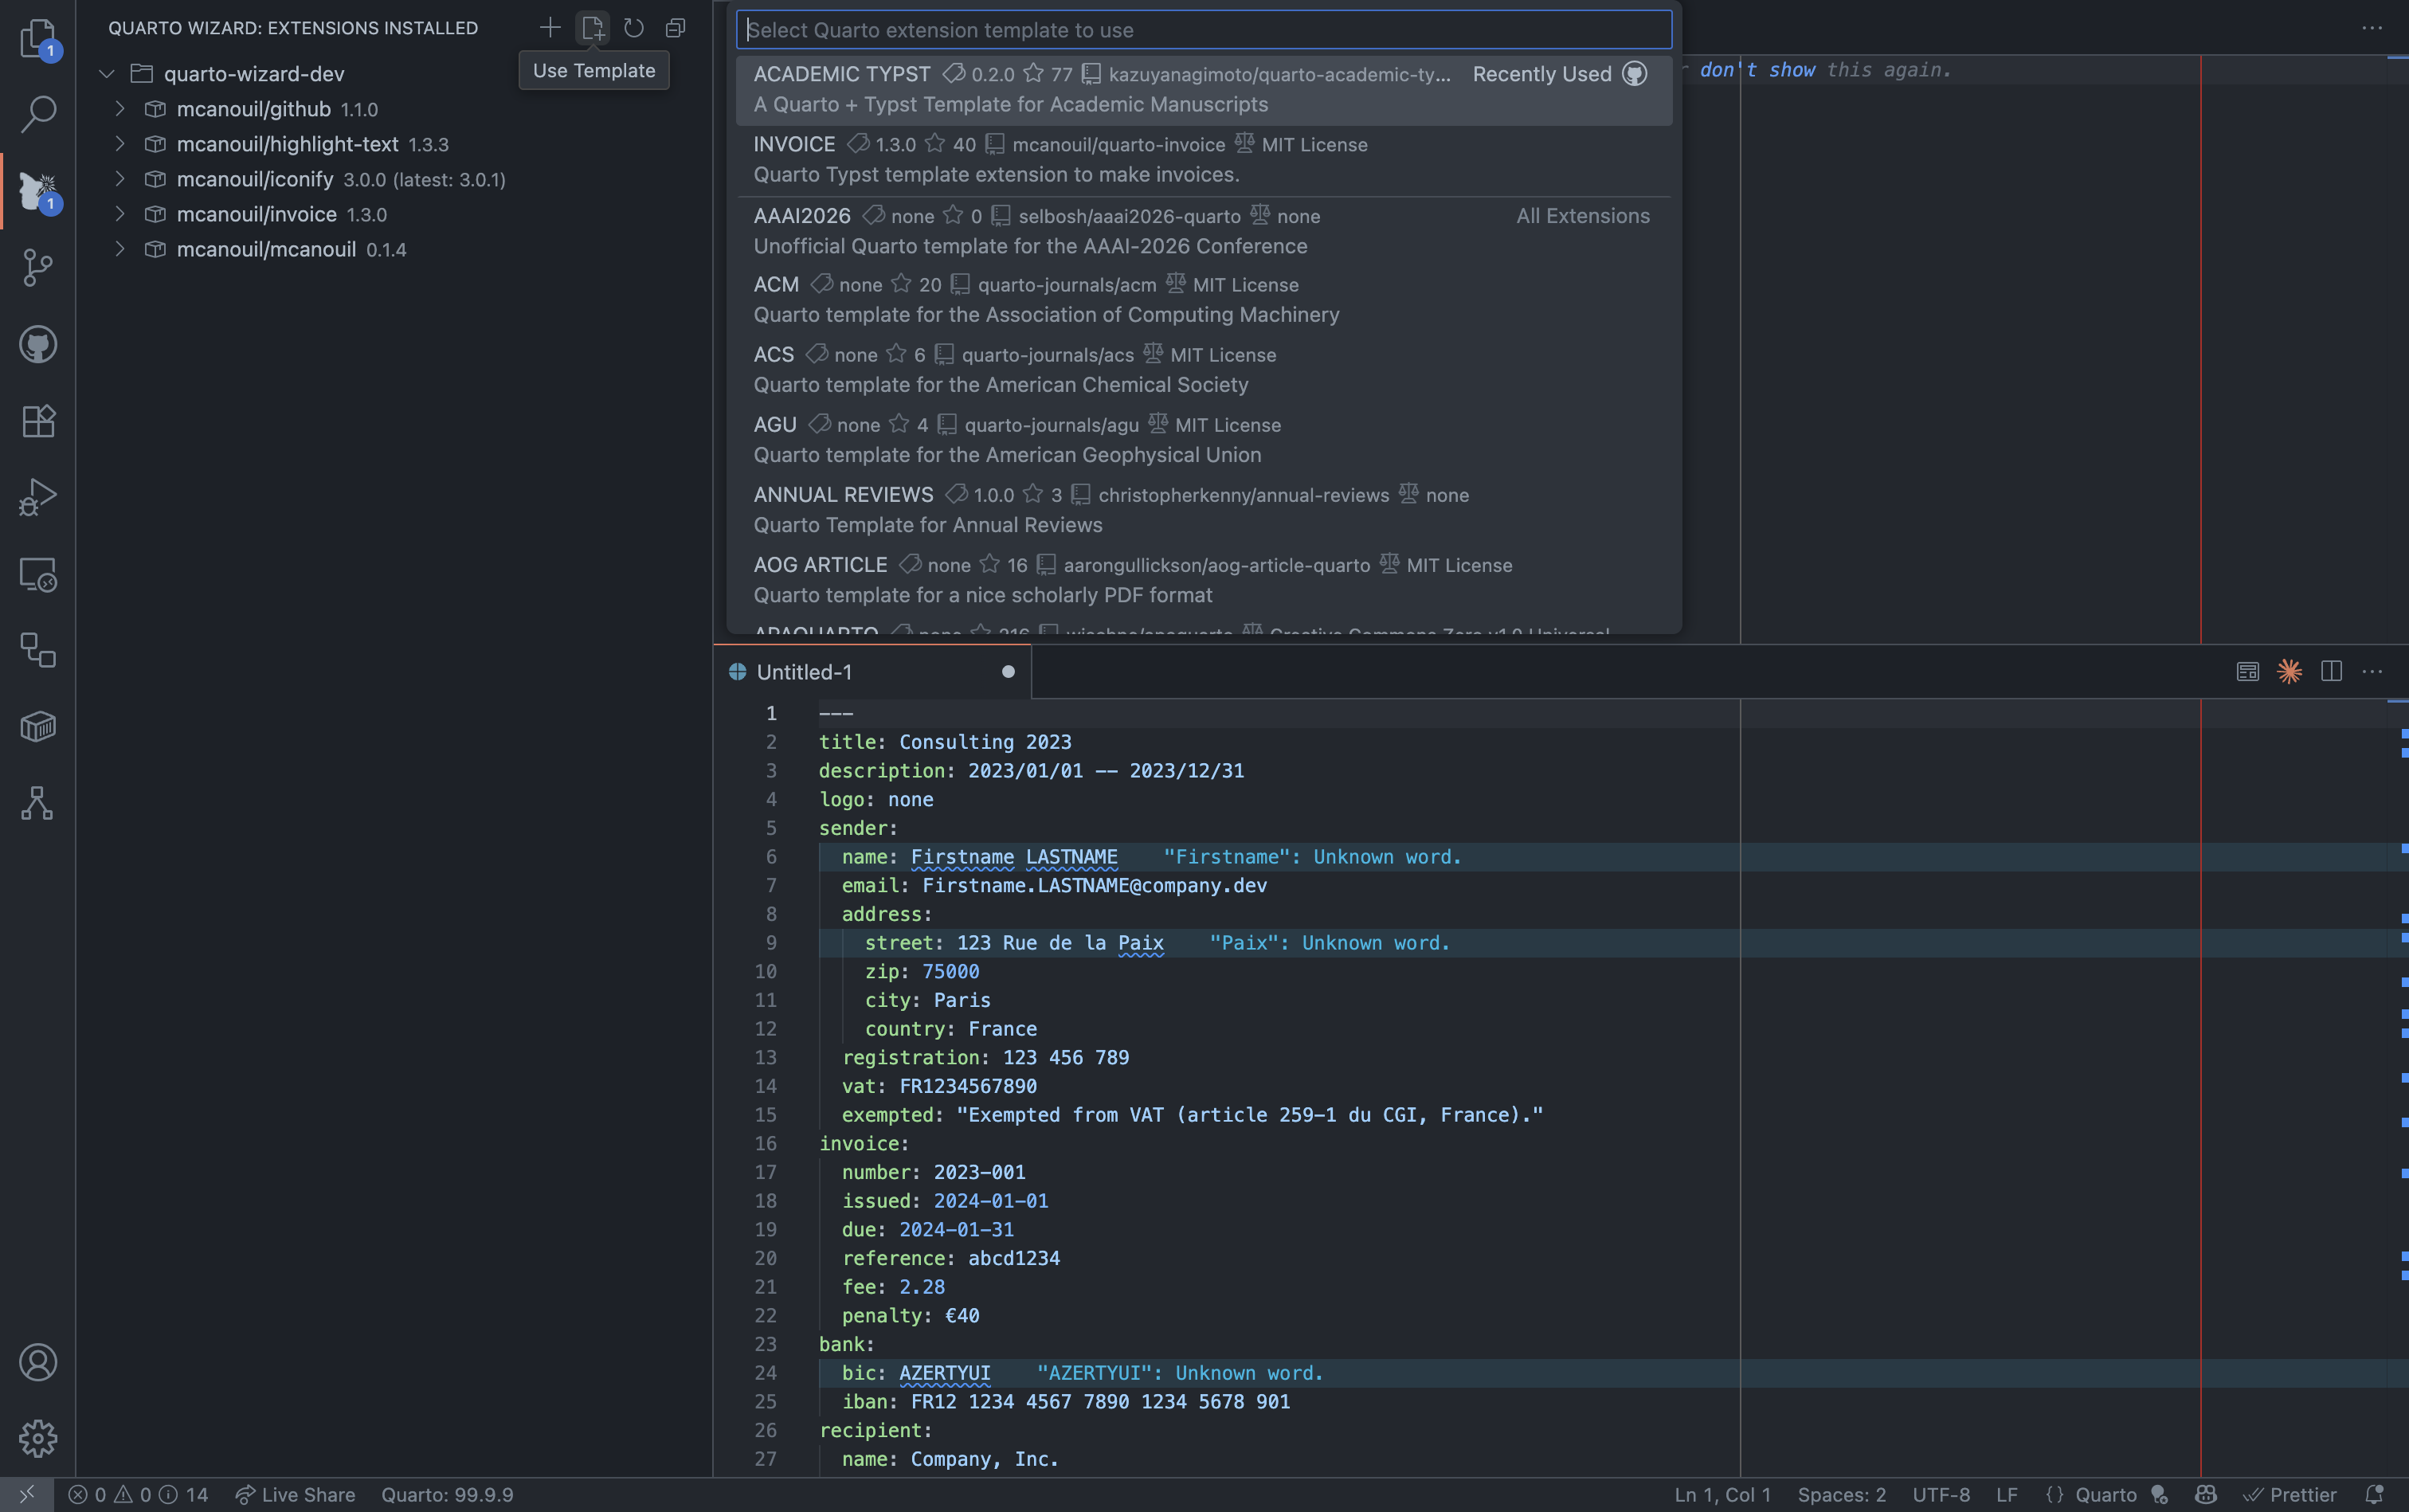Toggle the split editor layout
Image resolution: width=2409 pixels, height=1512 pixels.
pyautogui.click(x=2331, y=671)
